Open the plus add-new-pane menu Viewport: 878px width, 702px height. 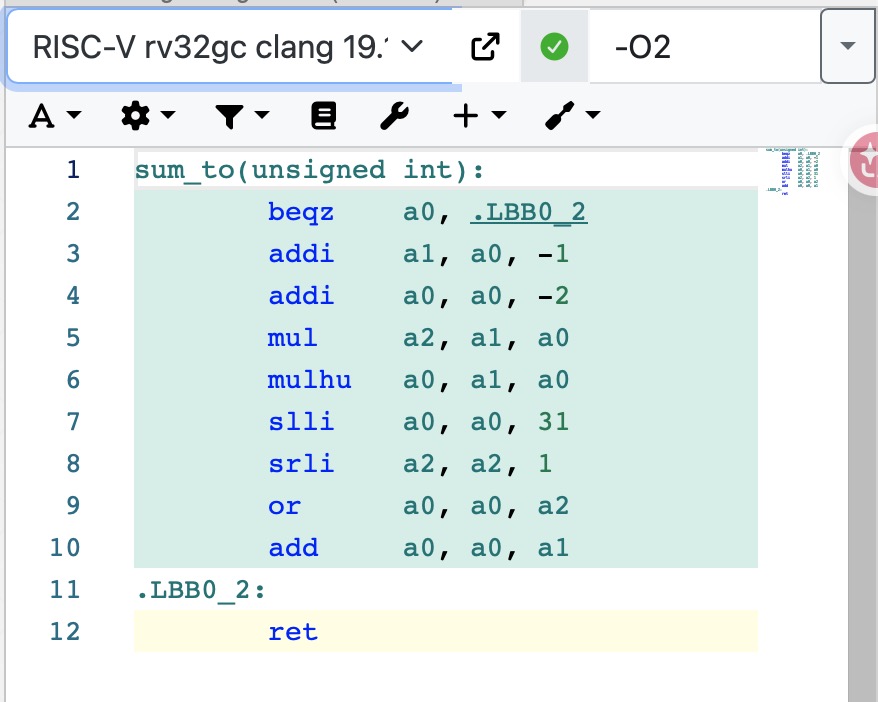[479, 116]
